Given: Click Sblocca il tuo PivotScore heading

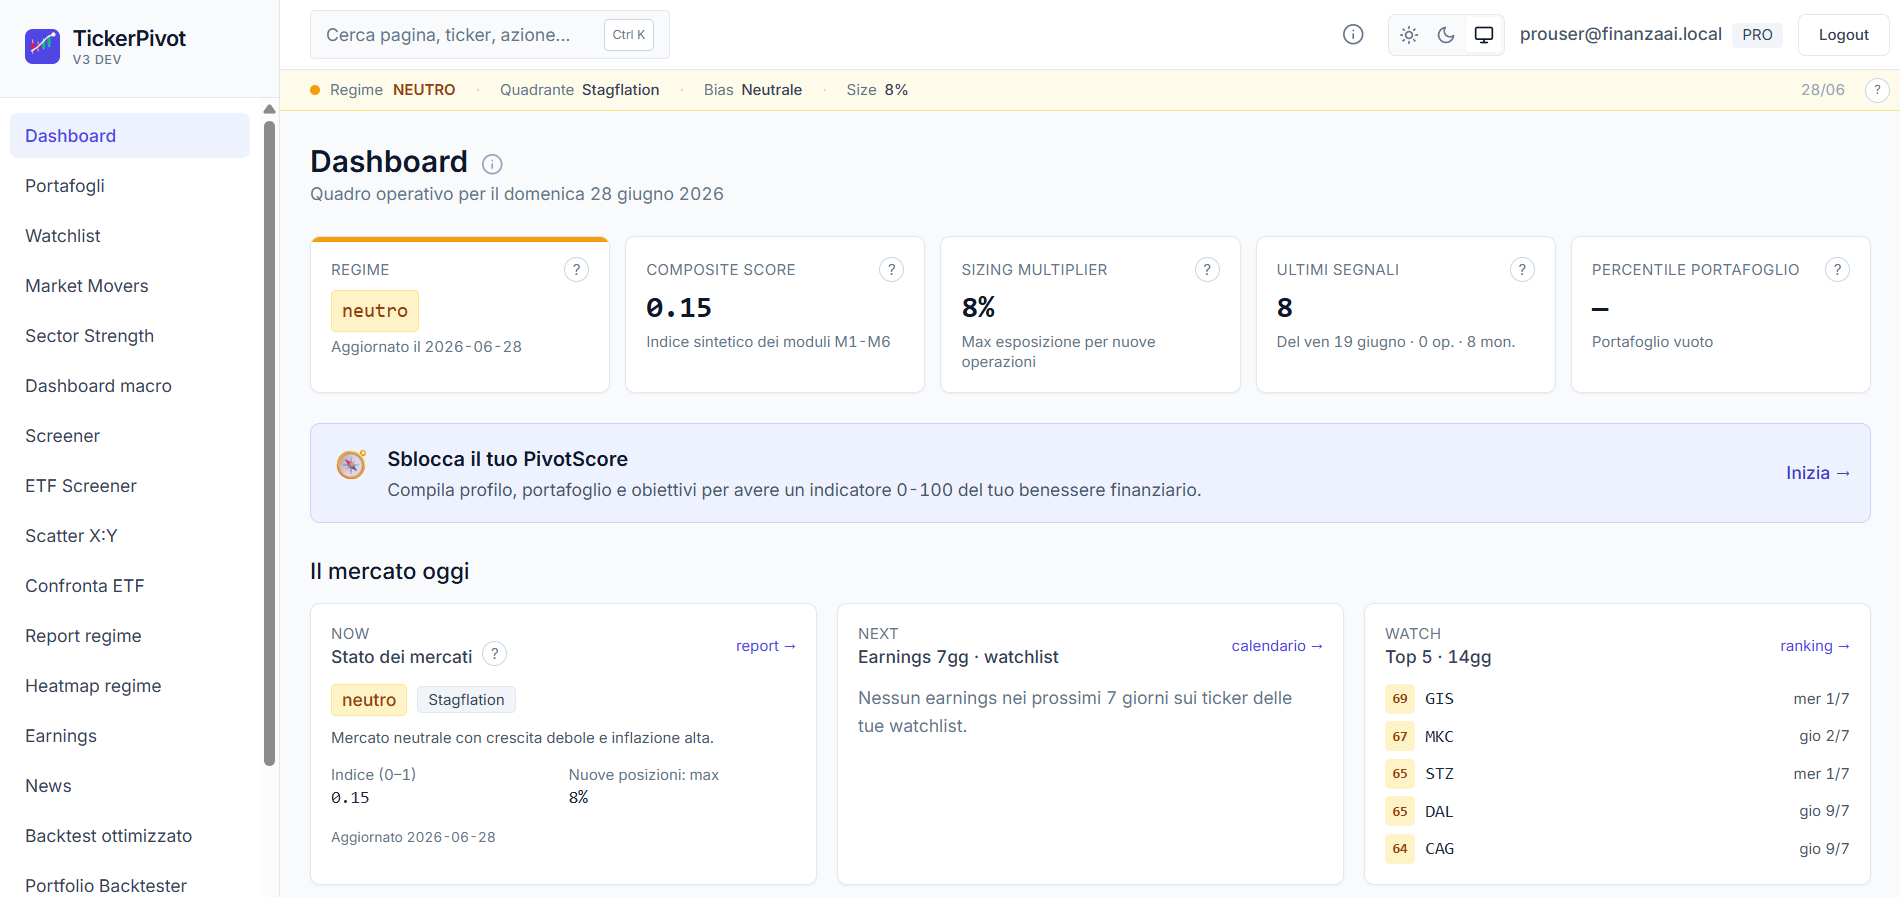Looking at the screenshot, I should point(508,459).
